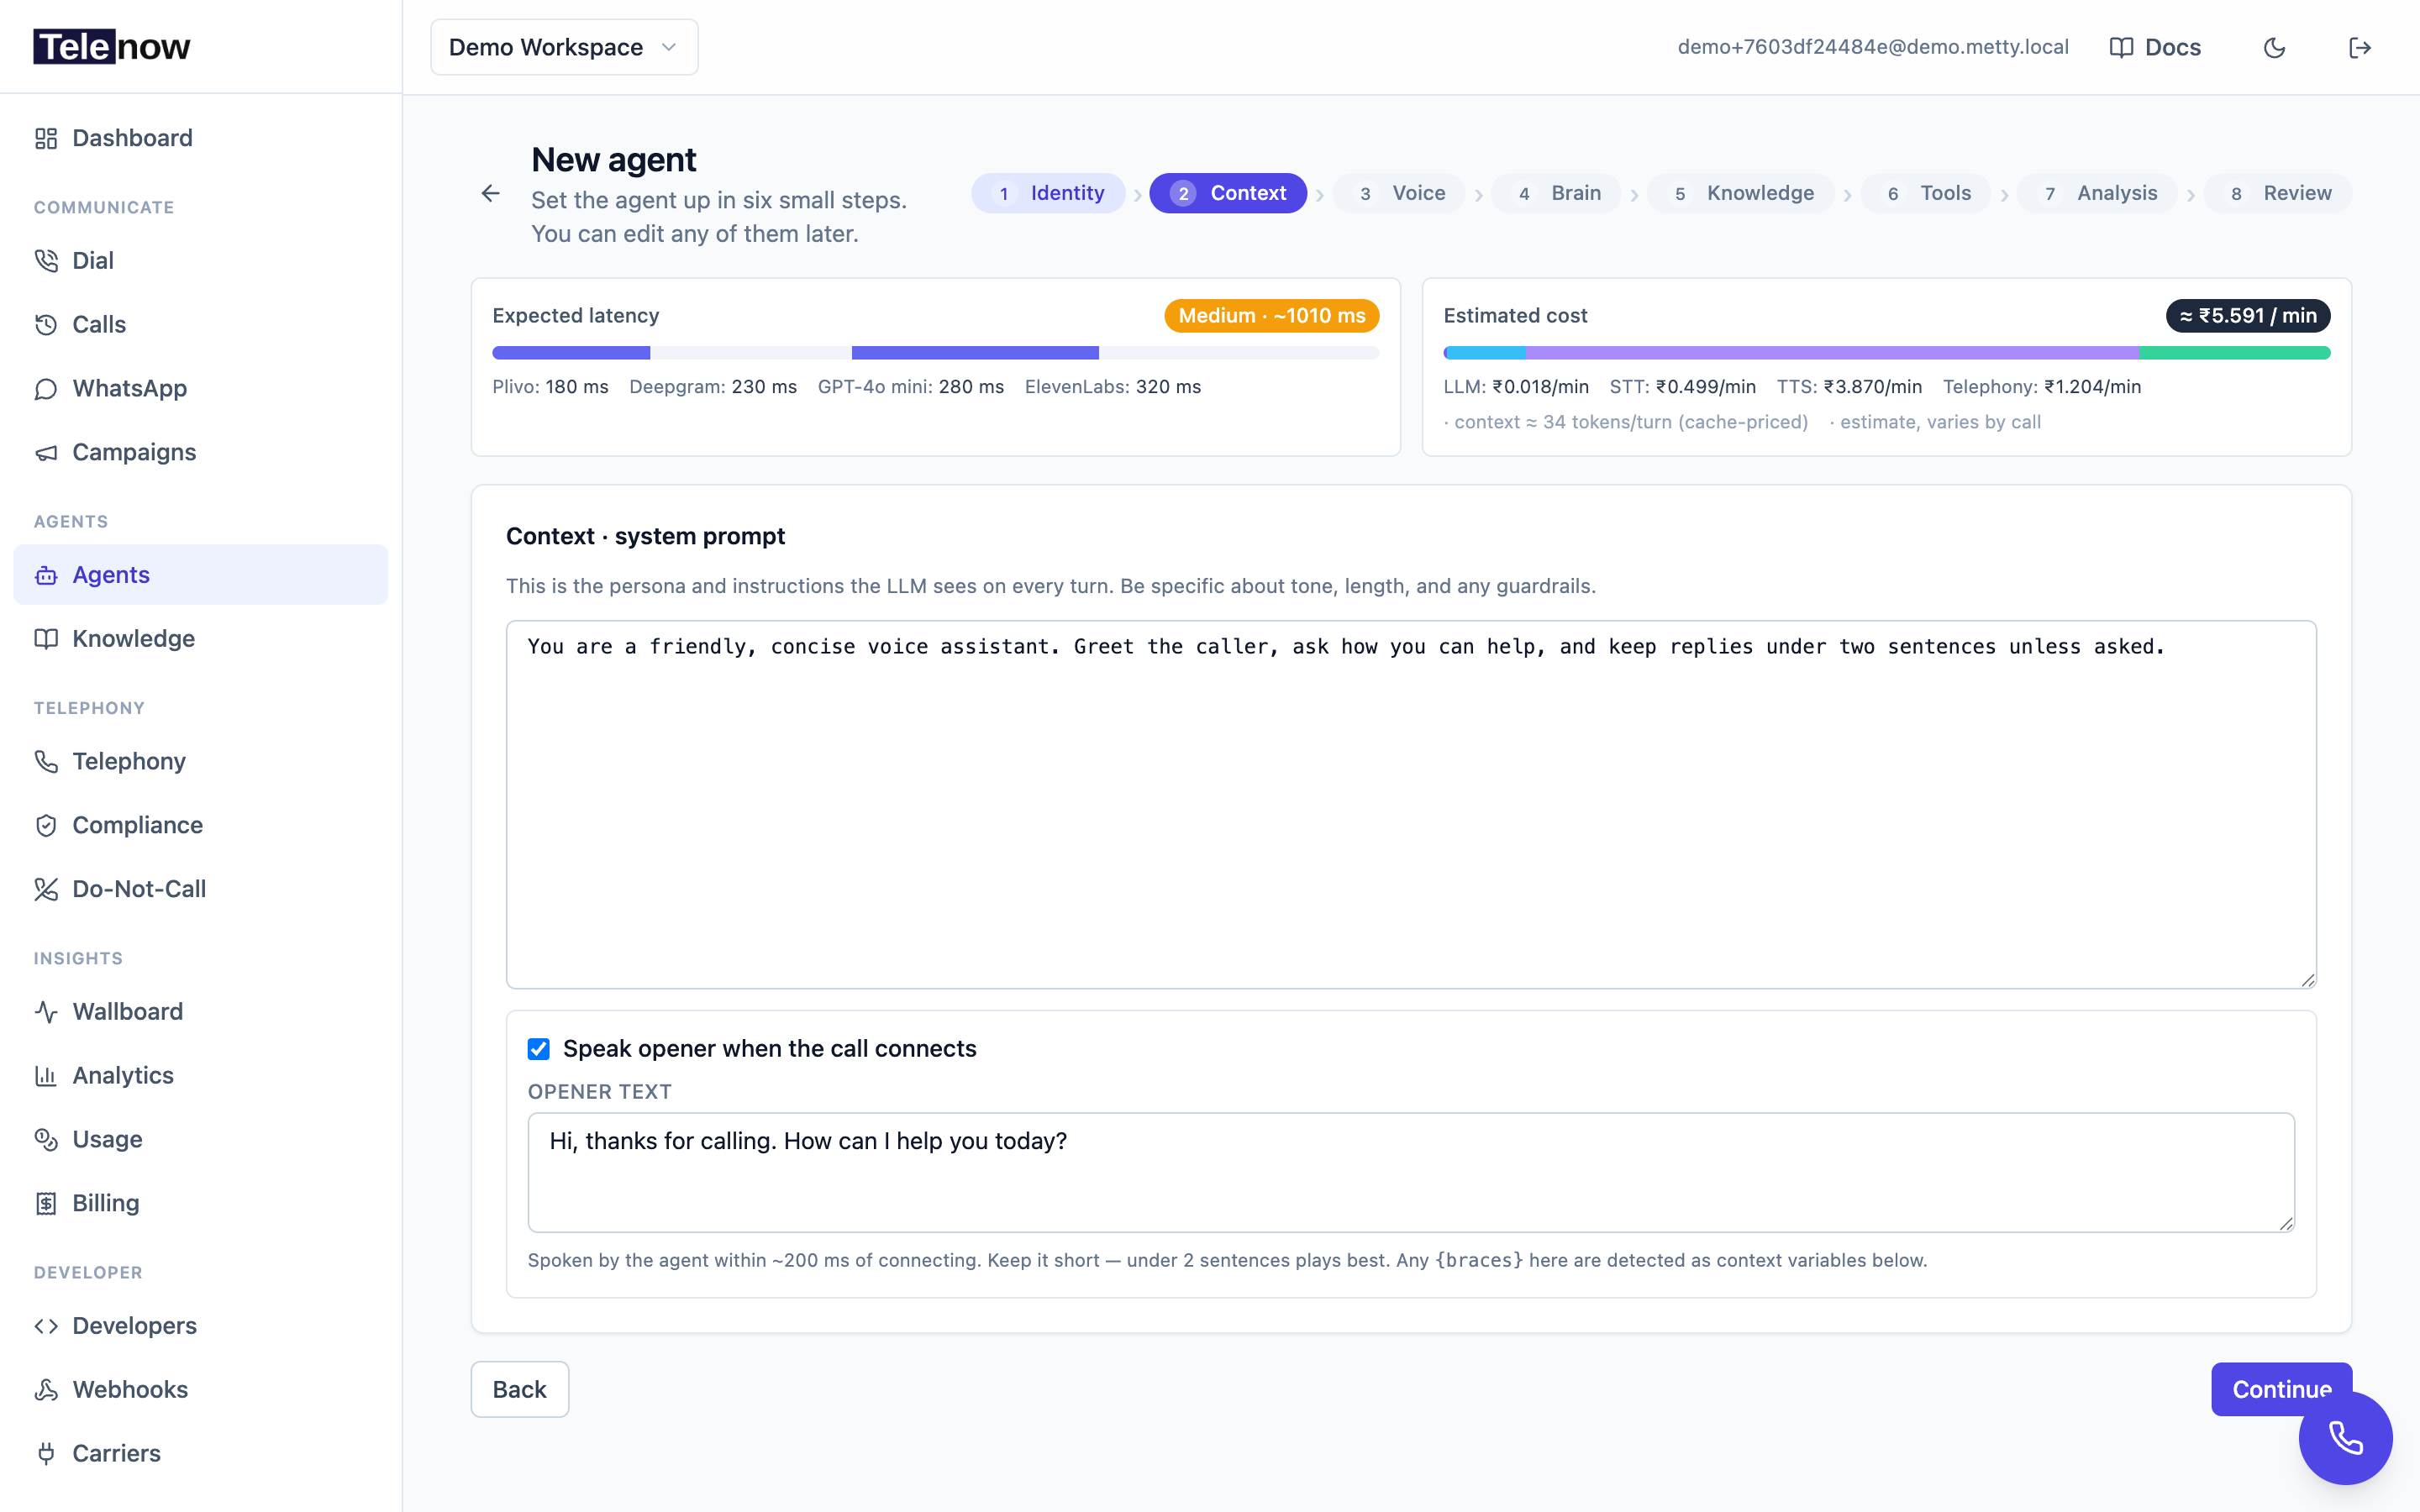Click the Agents robot icon
The image size is (2420, 1512).
46,575
